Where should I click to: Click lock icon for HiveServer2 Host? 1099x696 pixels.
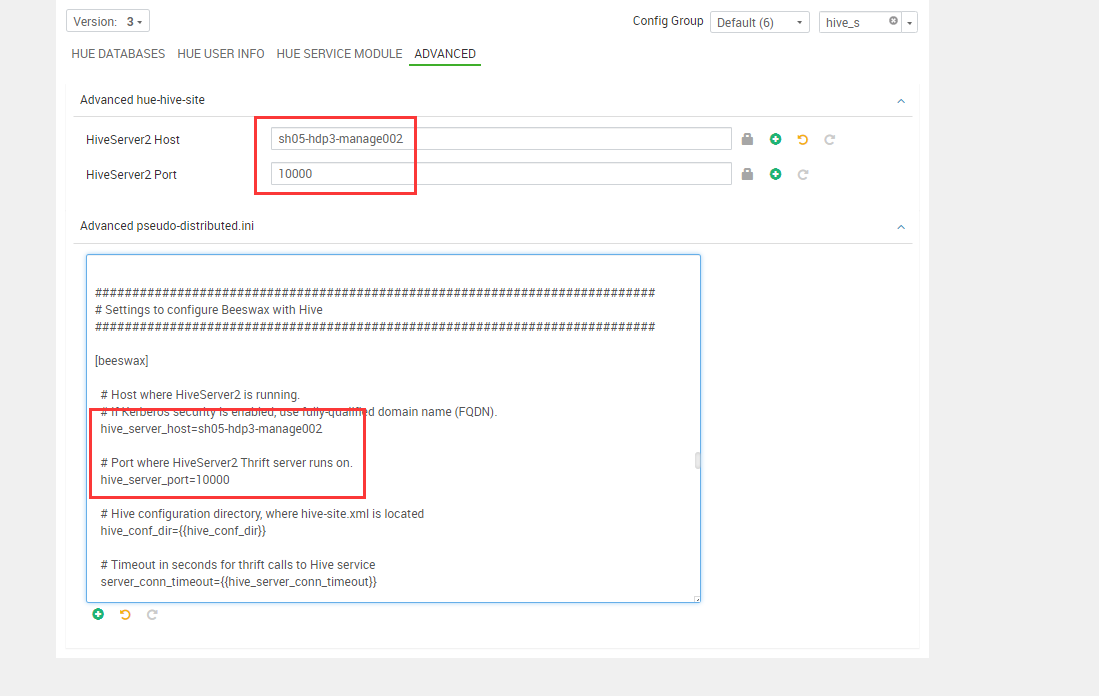pos(747,139)
